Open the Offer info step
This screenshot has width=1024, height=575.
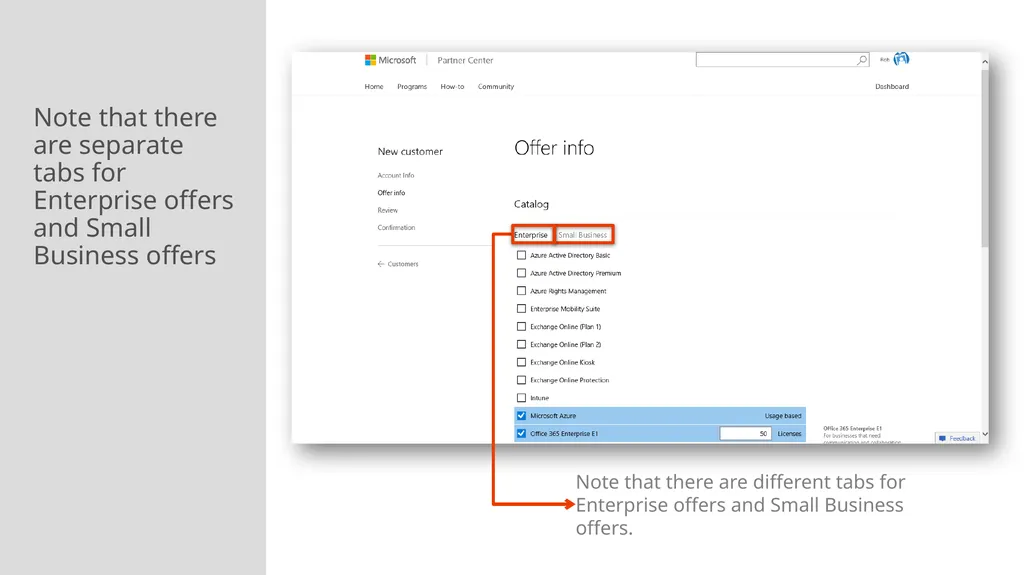pyautogui.click(x=391, y=193)
